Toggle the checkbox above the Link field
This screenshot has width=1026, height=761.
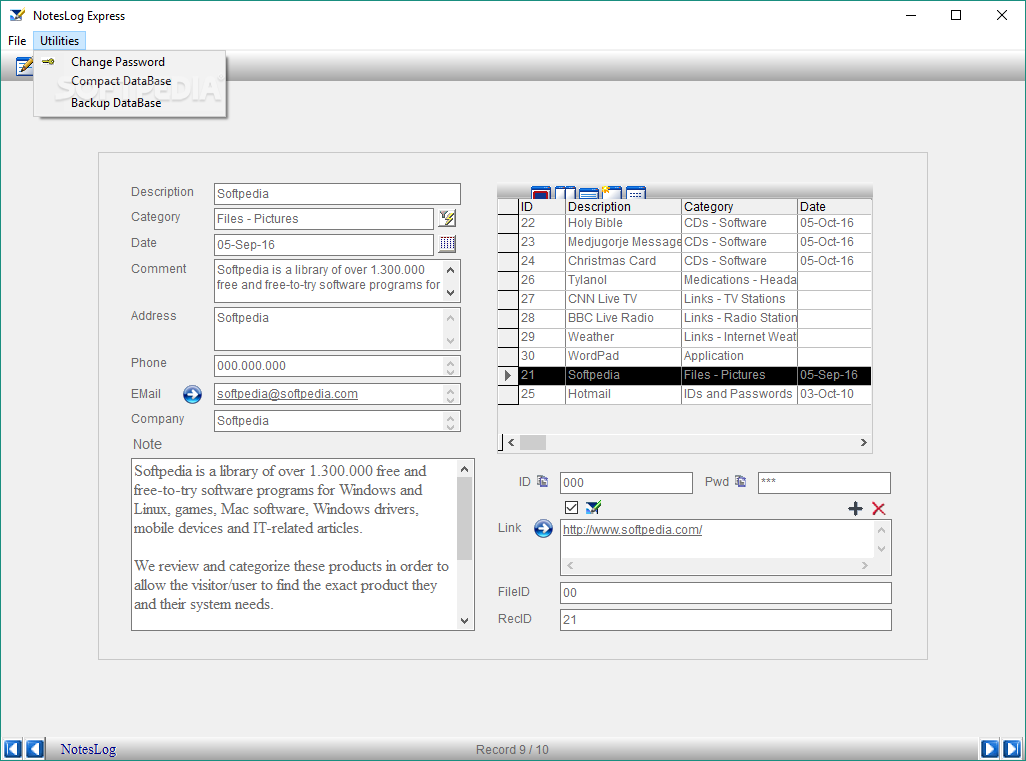pos(571,507)
